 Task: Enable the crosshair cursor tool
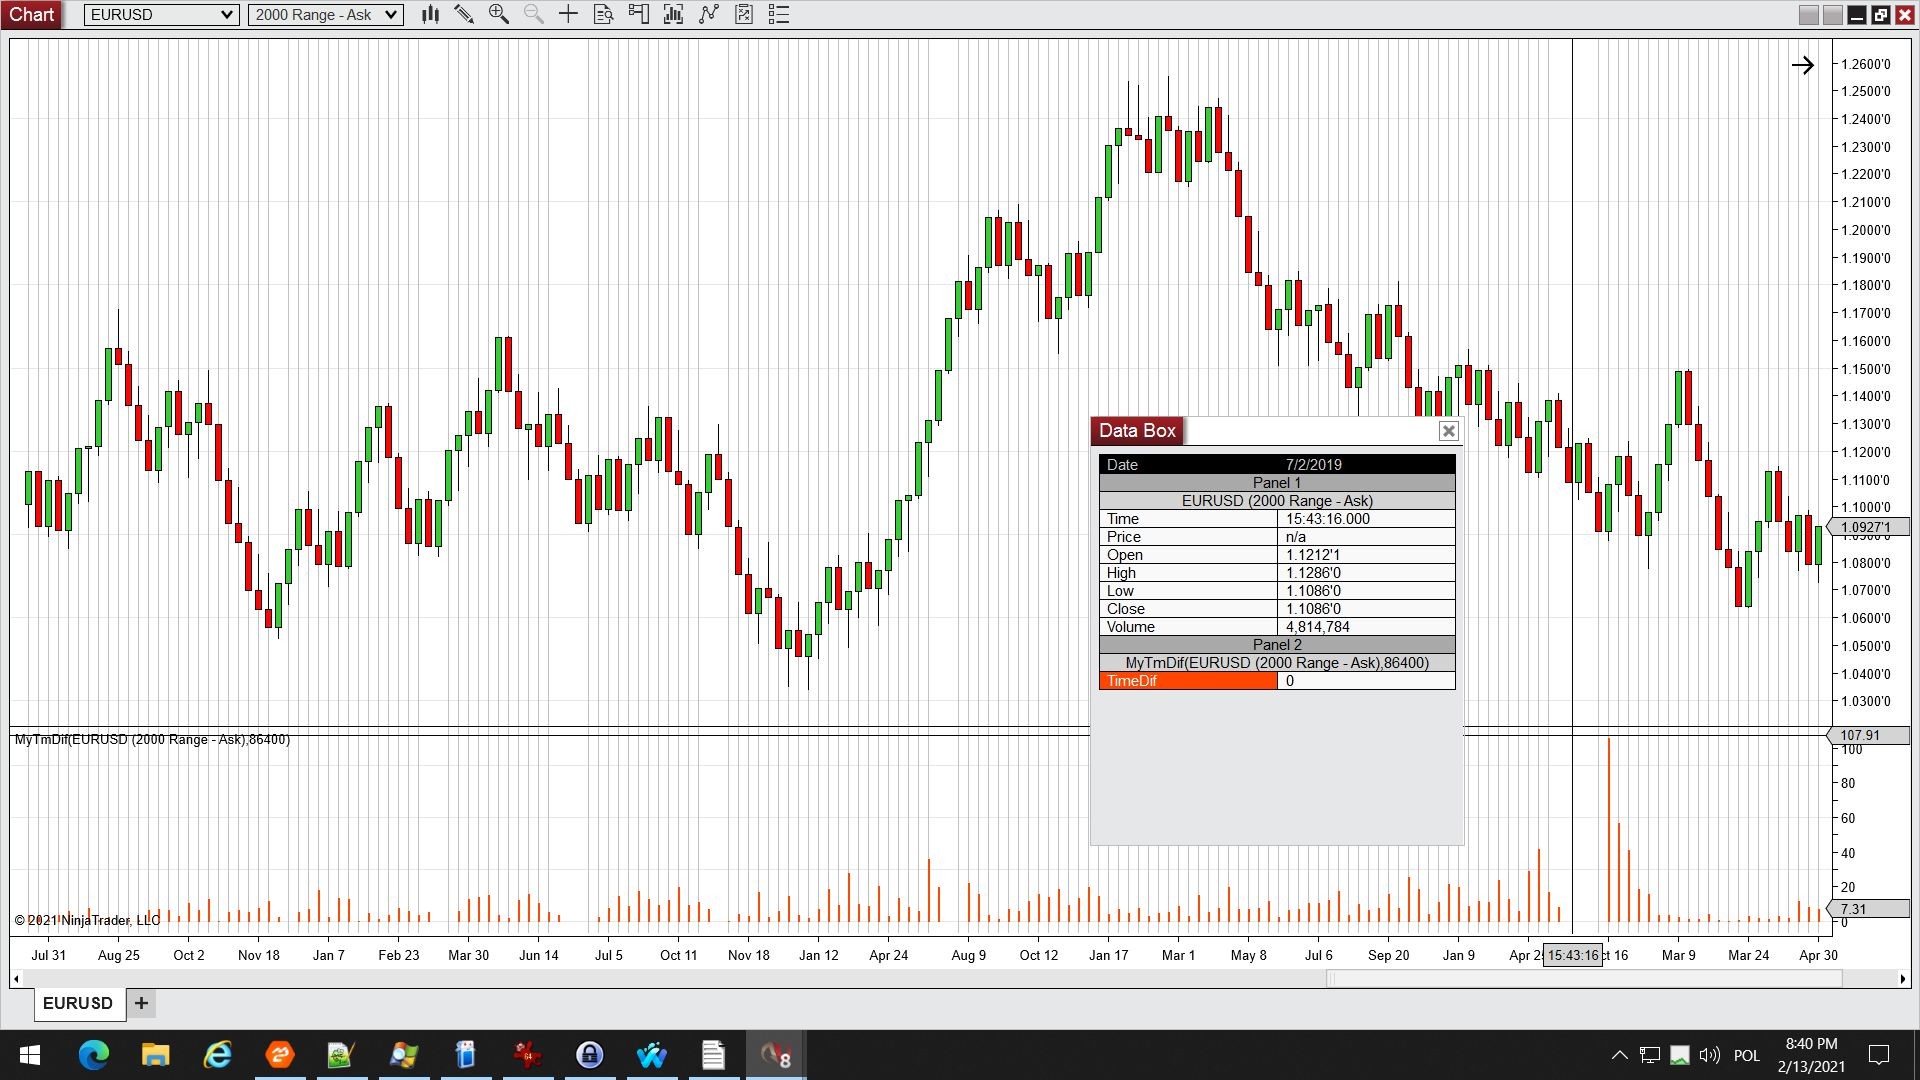coord(568,14)
